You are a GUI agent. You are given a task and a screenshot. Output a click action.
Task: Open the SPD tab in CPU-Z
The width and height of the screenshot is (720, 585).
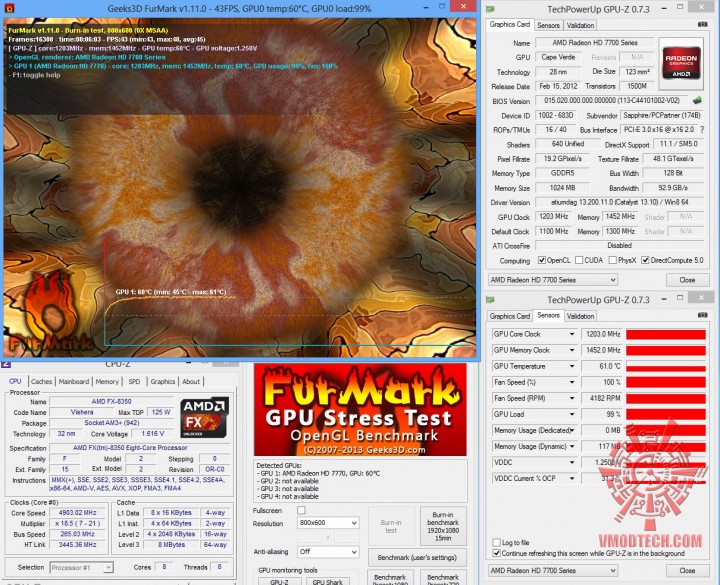point(134,382)
